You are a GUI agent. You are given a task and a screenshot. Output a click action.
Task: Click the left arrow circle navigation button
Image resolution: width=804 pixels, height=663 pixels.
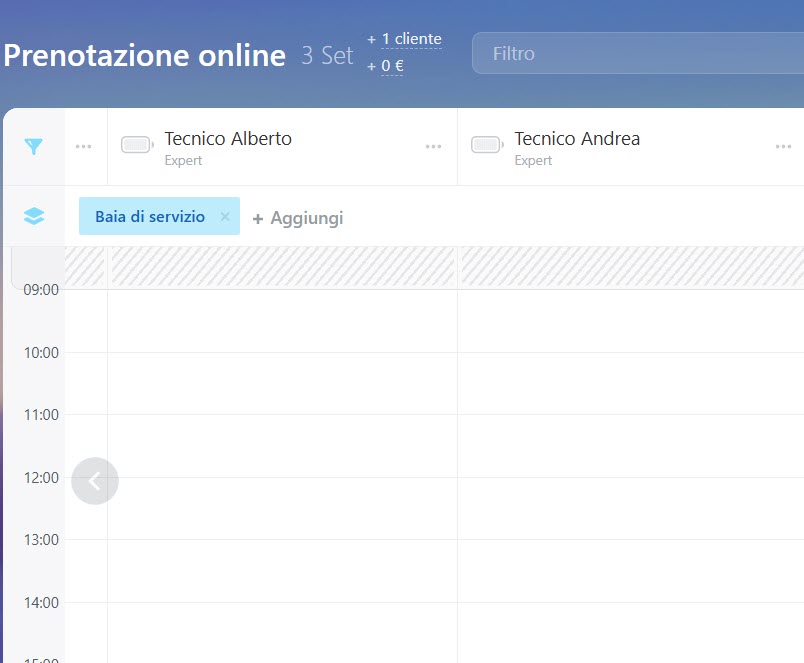[x=95, y=481]
